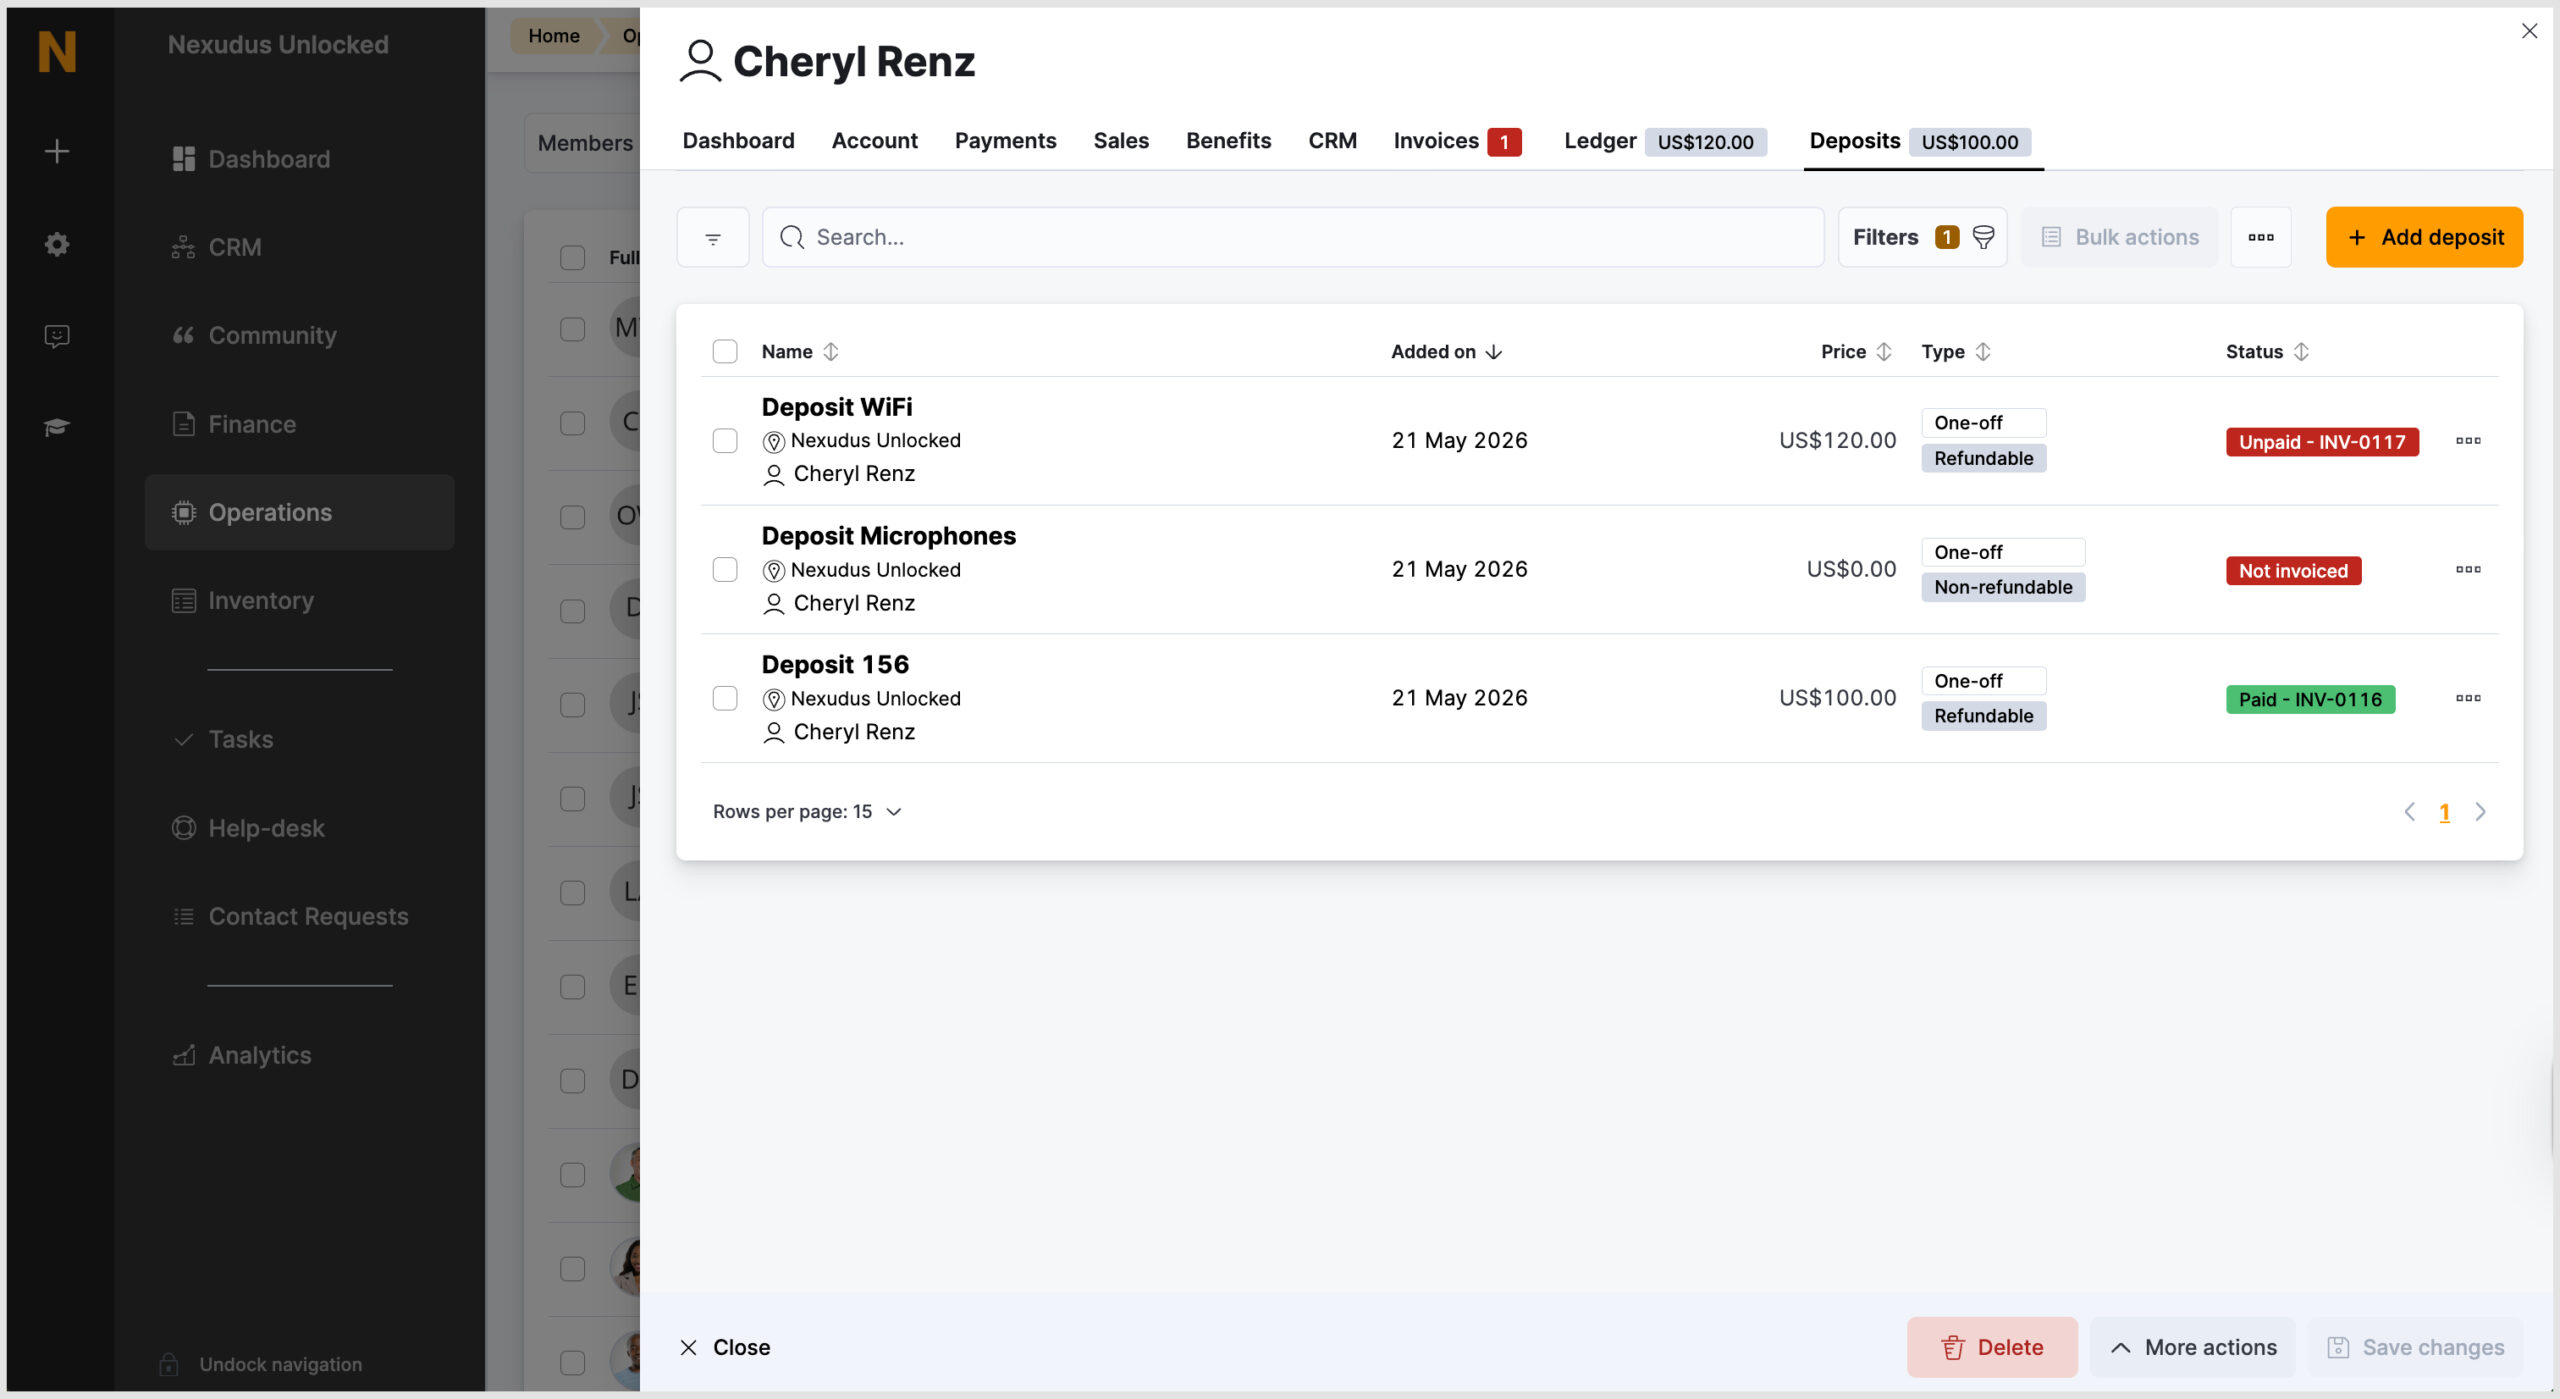Click the graduation cap icon in left rail

57,427
